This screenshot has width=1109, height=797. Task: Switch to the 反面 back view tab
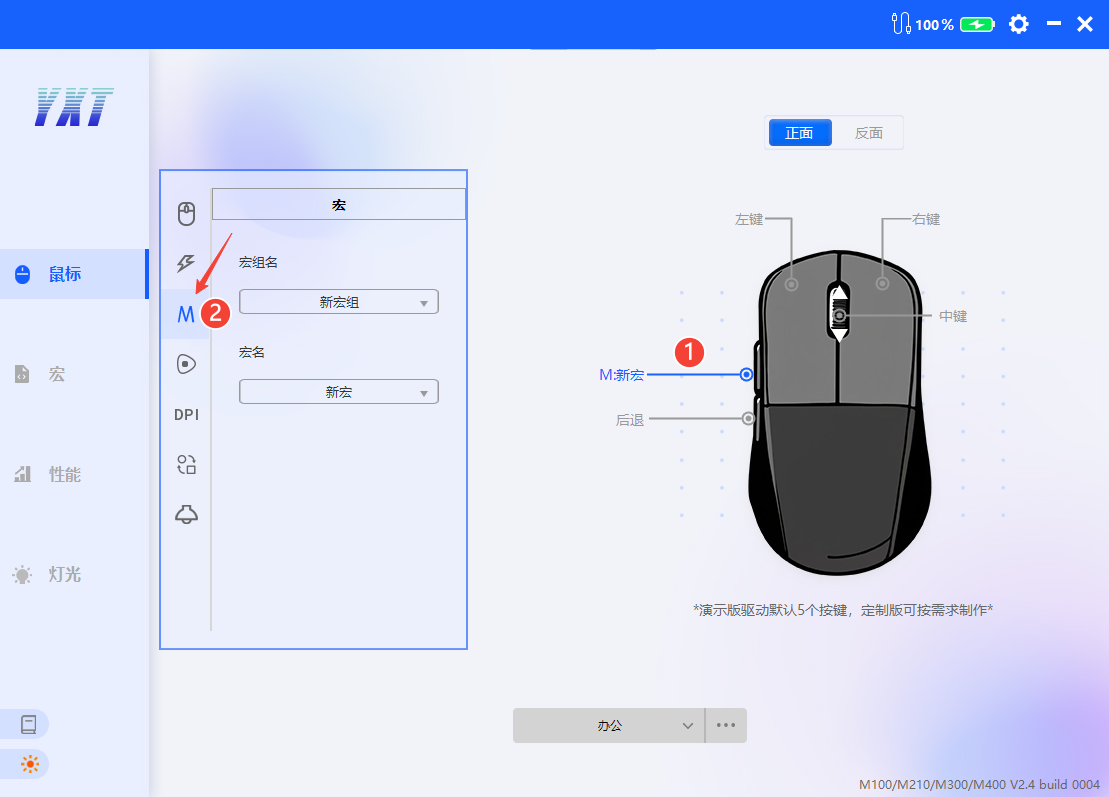(868, 133)
